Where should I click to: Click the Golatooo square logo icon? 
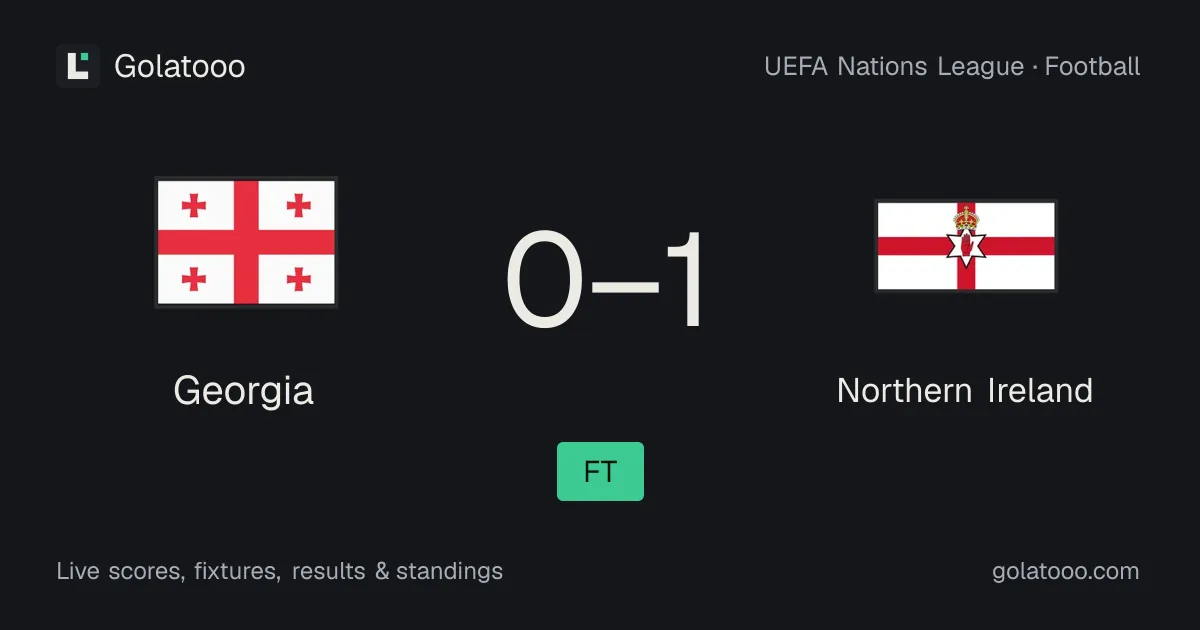[x=78, y=66]
